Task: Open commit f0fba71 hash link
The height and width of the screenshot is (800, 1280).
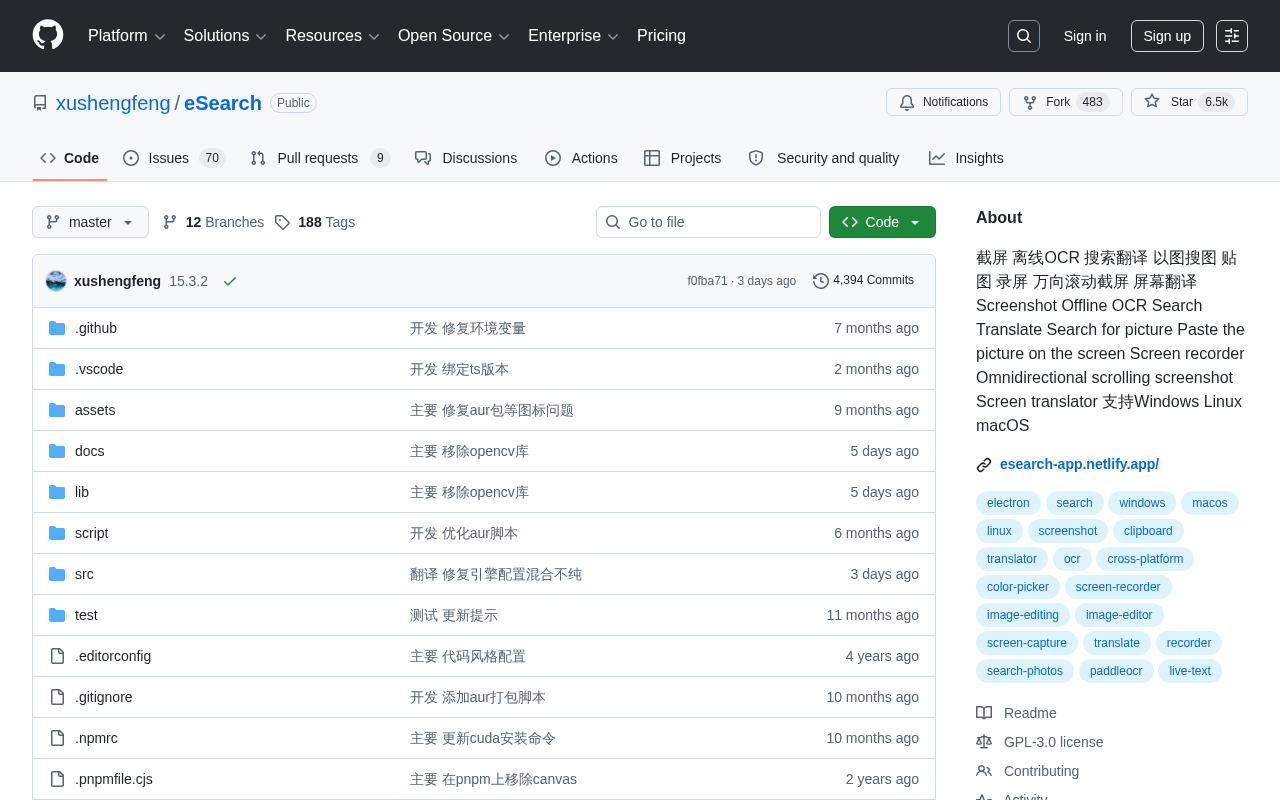Action: [707, 281]
